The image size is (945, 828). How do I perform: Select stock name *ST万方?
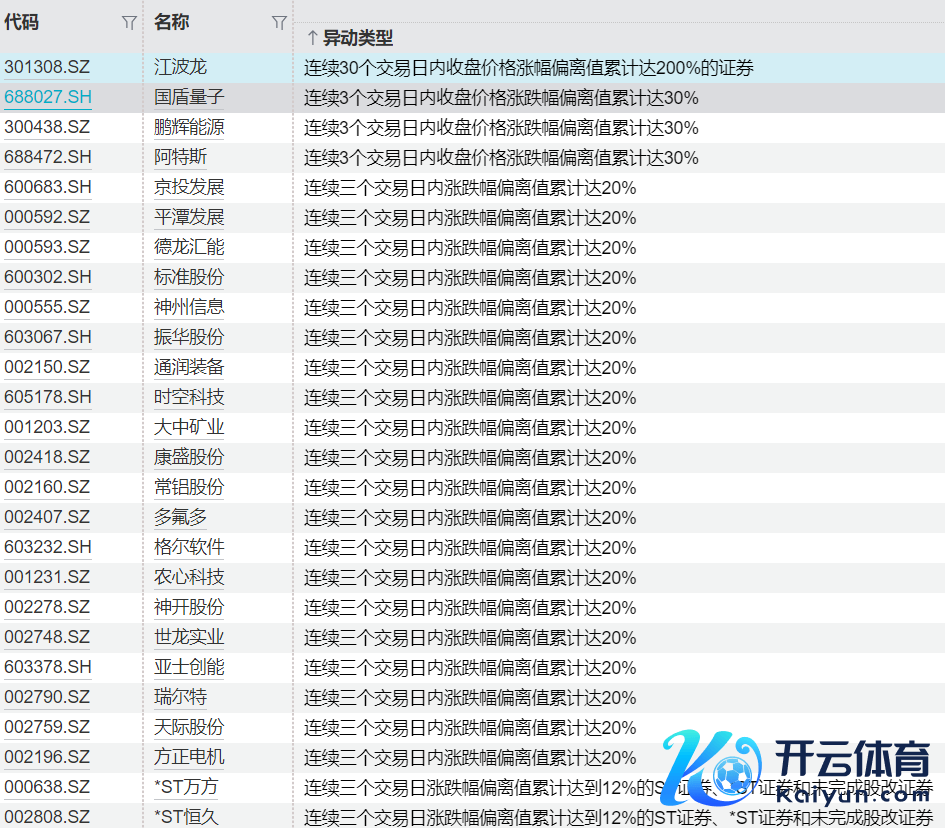(185, 787)
